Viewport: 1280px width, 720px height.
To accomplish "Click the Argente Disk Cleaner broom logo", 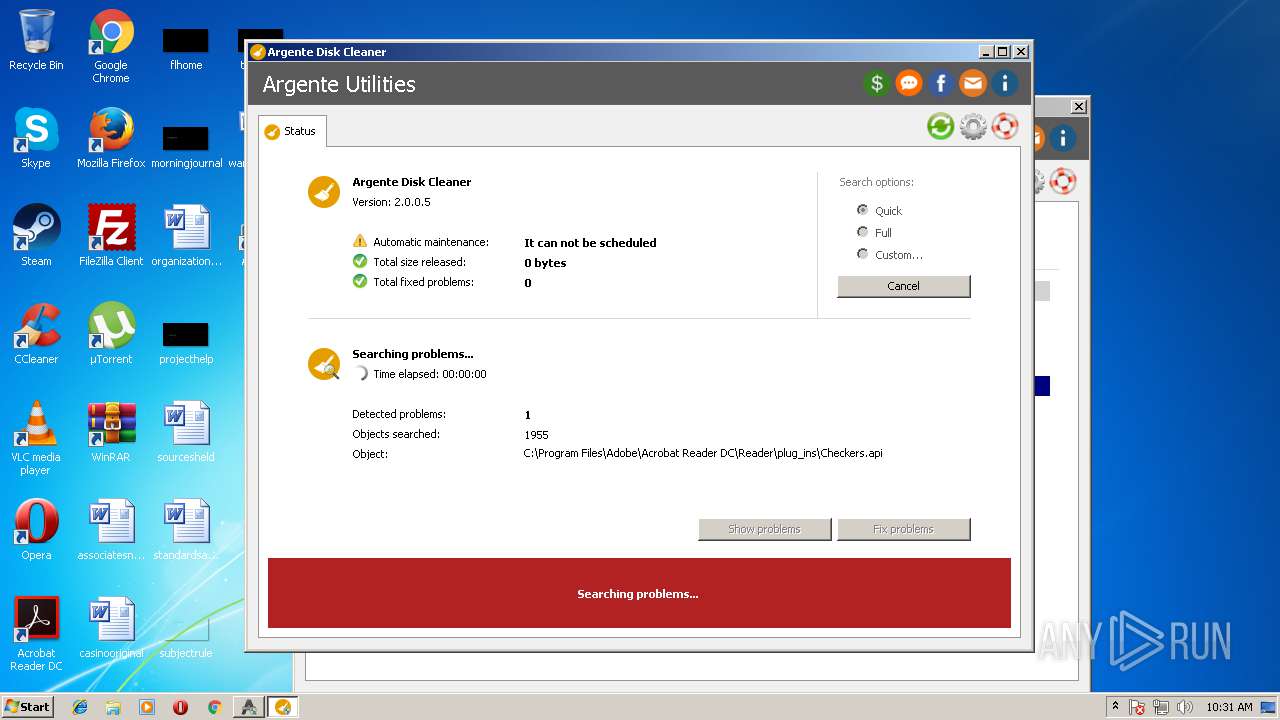I will 324,192.
